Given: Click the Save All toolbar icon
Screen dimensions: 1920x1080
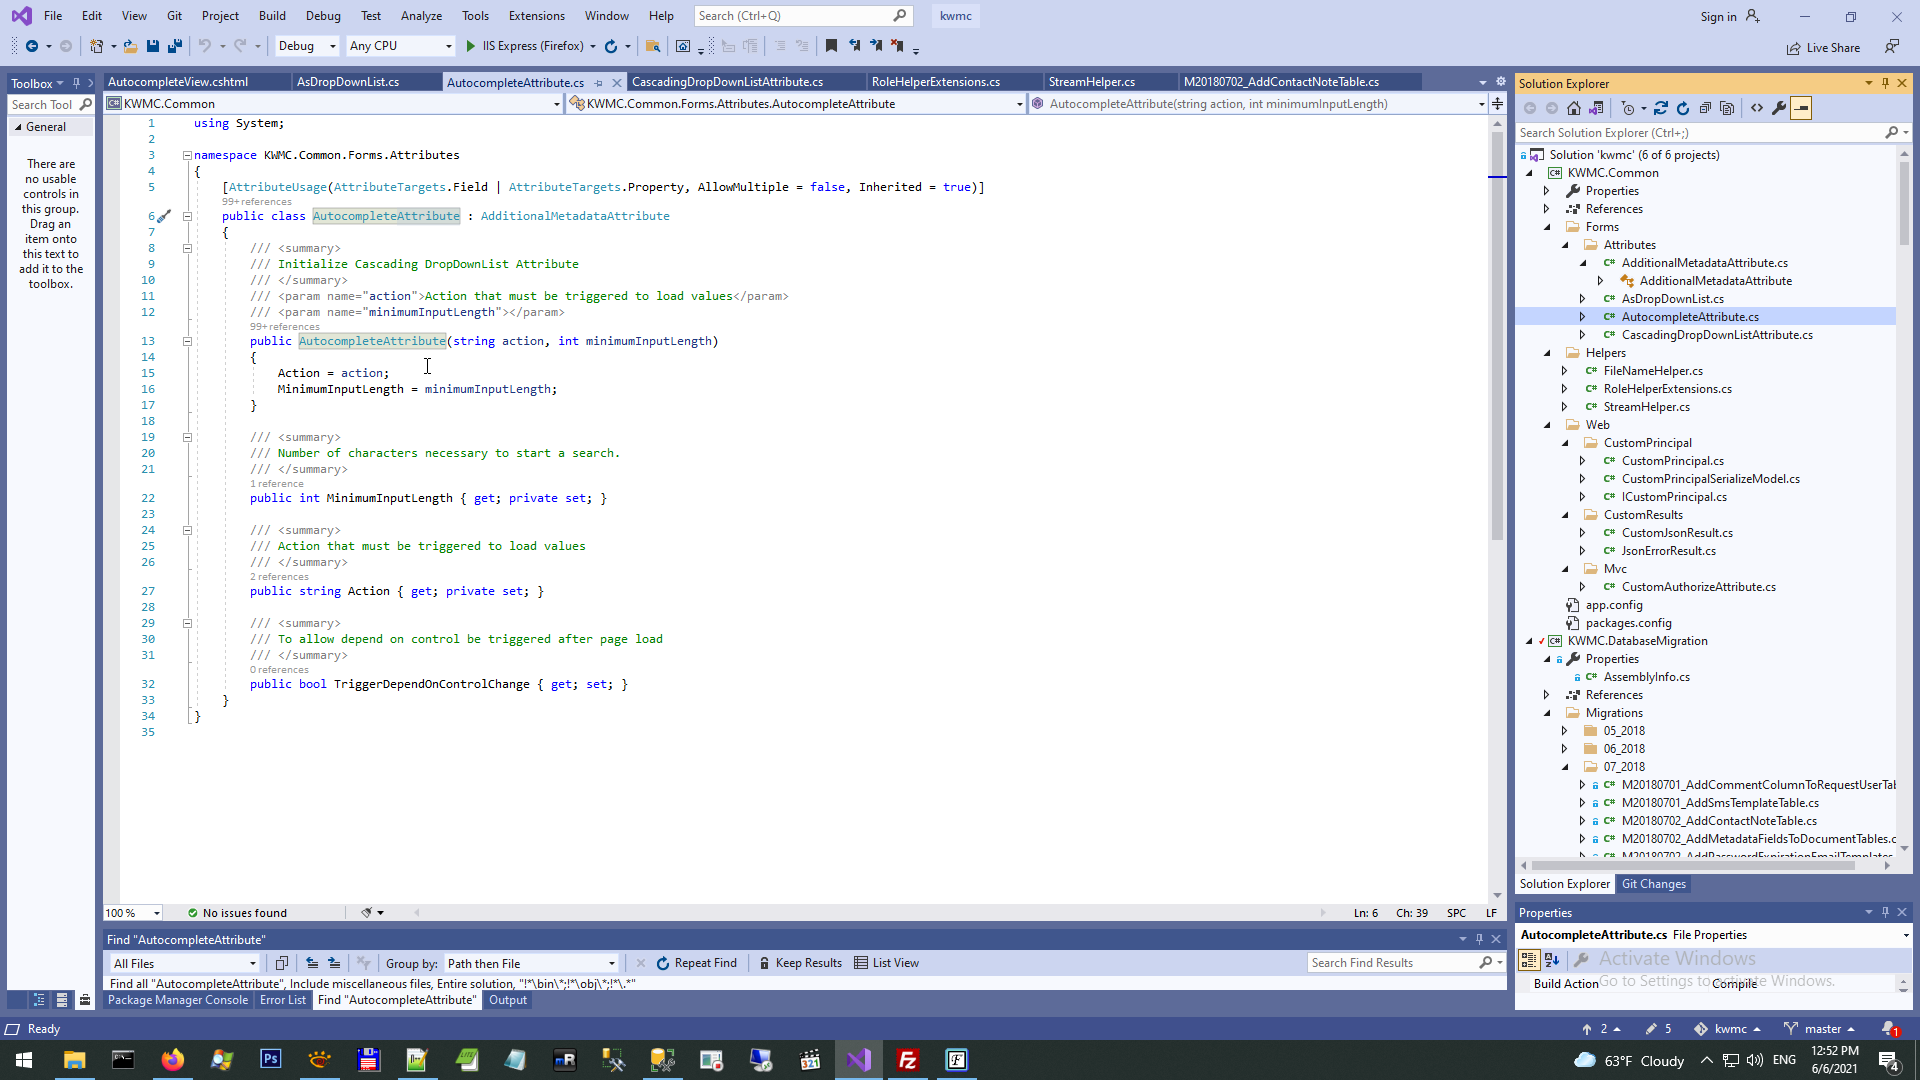Looking at the screenshot, I should pos(175,46).
